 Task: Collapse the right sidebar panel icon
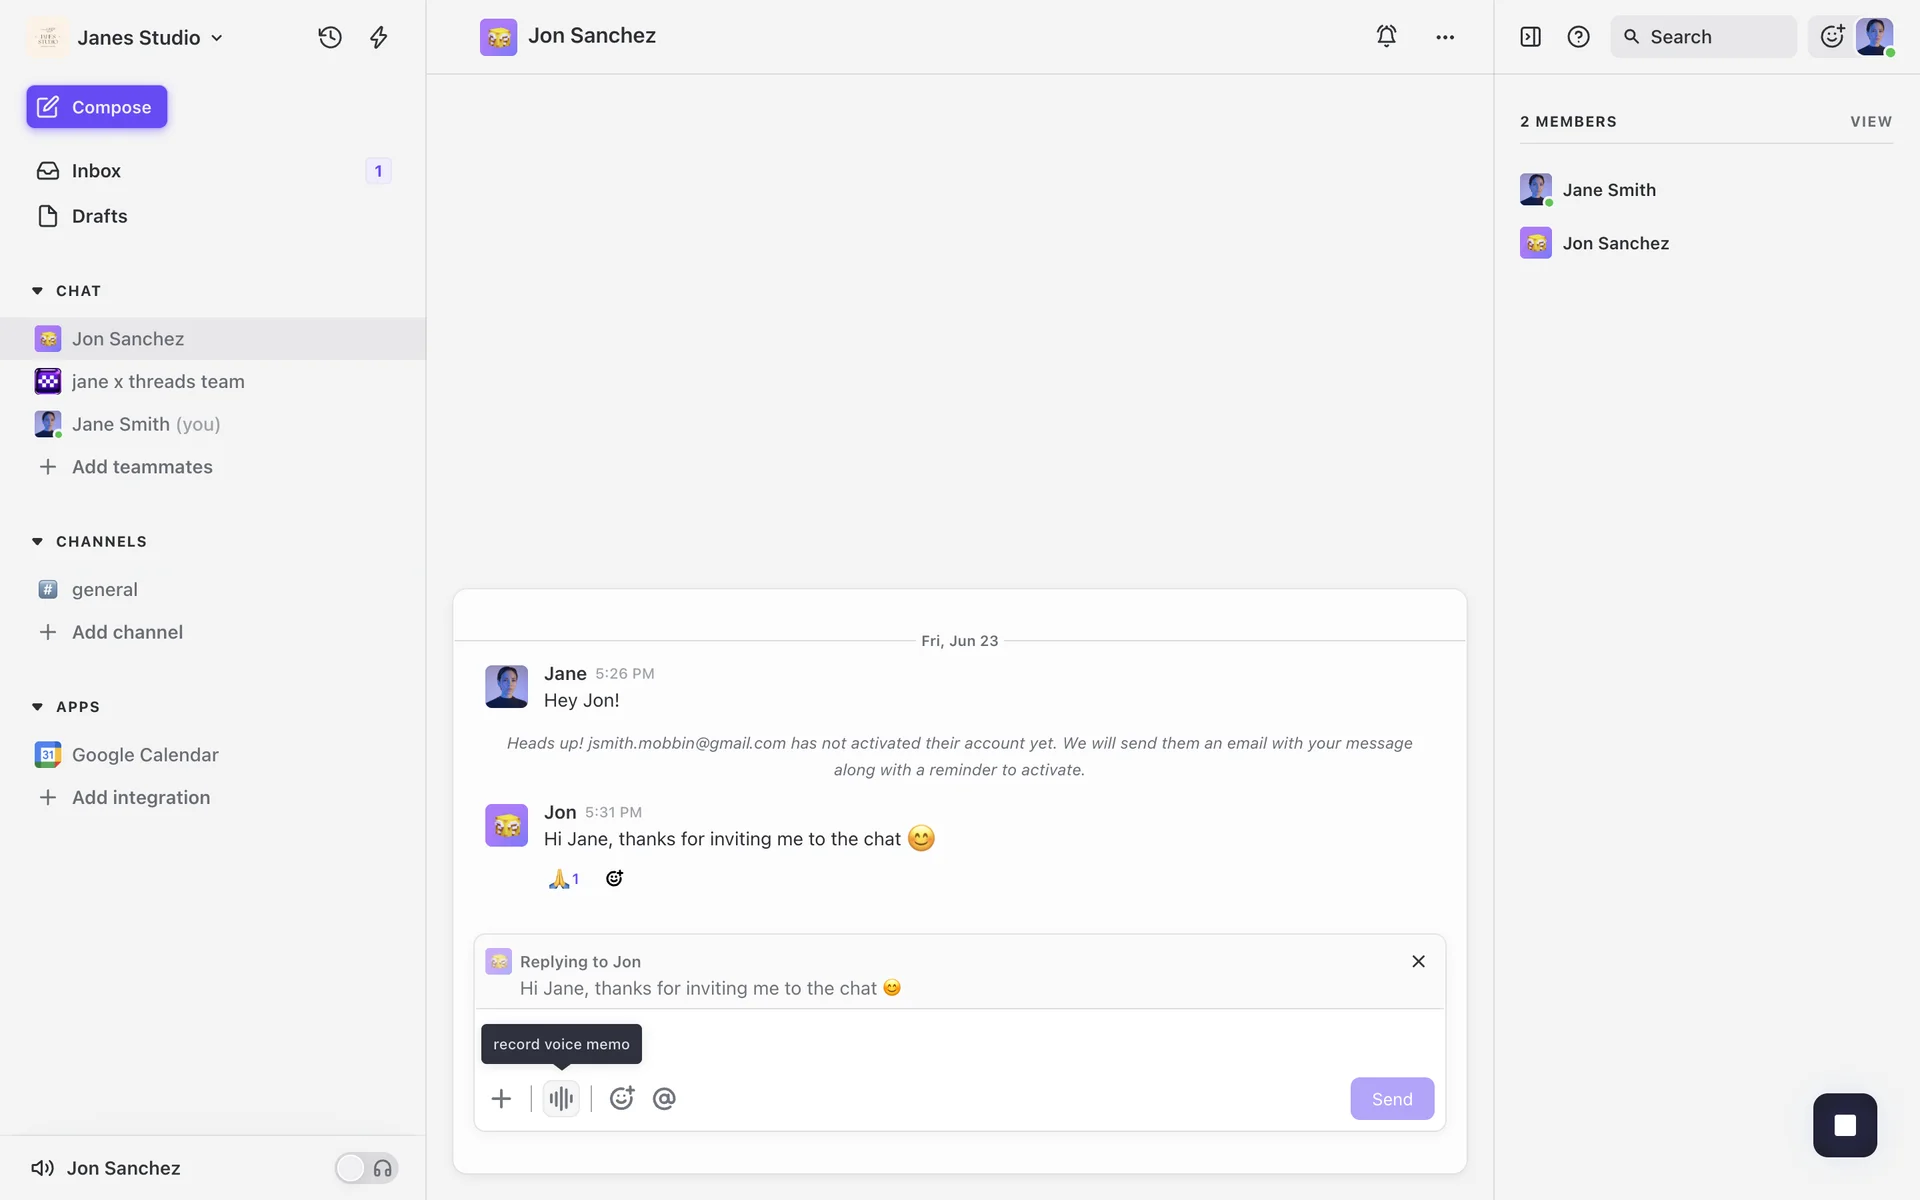coord(1530,37)
